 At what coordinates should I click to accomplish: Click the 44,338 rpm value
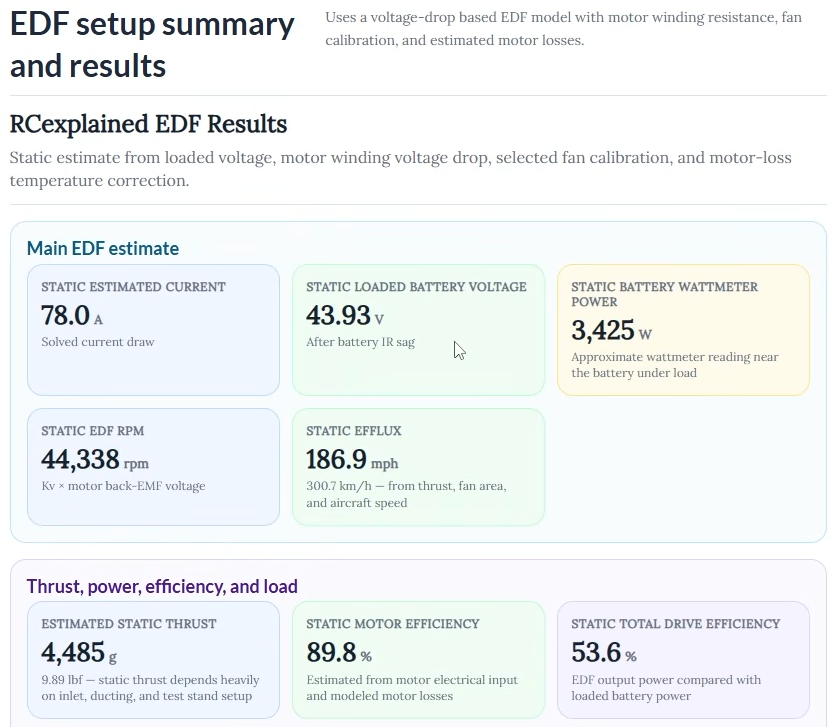click(x=94, y=460)
